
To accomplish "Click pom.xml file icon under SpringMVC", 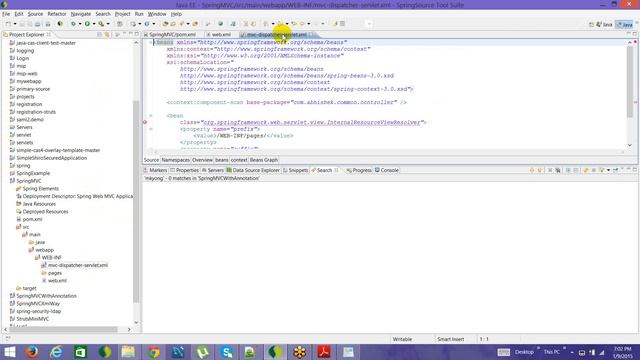I will point(18,219).
